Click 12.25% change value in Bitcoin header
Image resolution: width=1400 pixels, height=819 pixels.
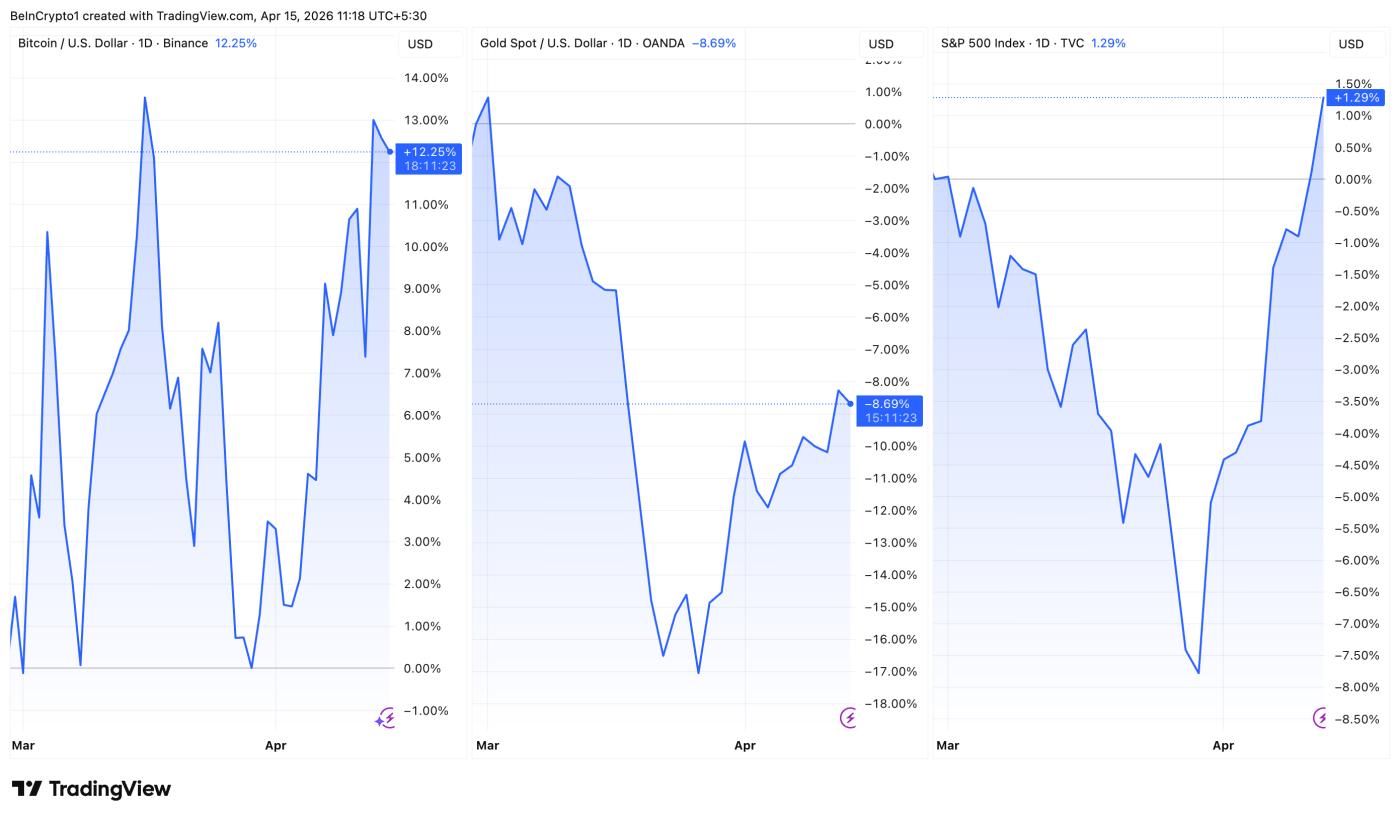click(x=236, y=43)
